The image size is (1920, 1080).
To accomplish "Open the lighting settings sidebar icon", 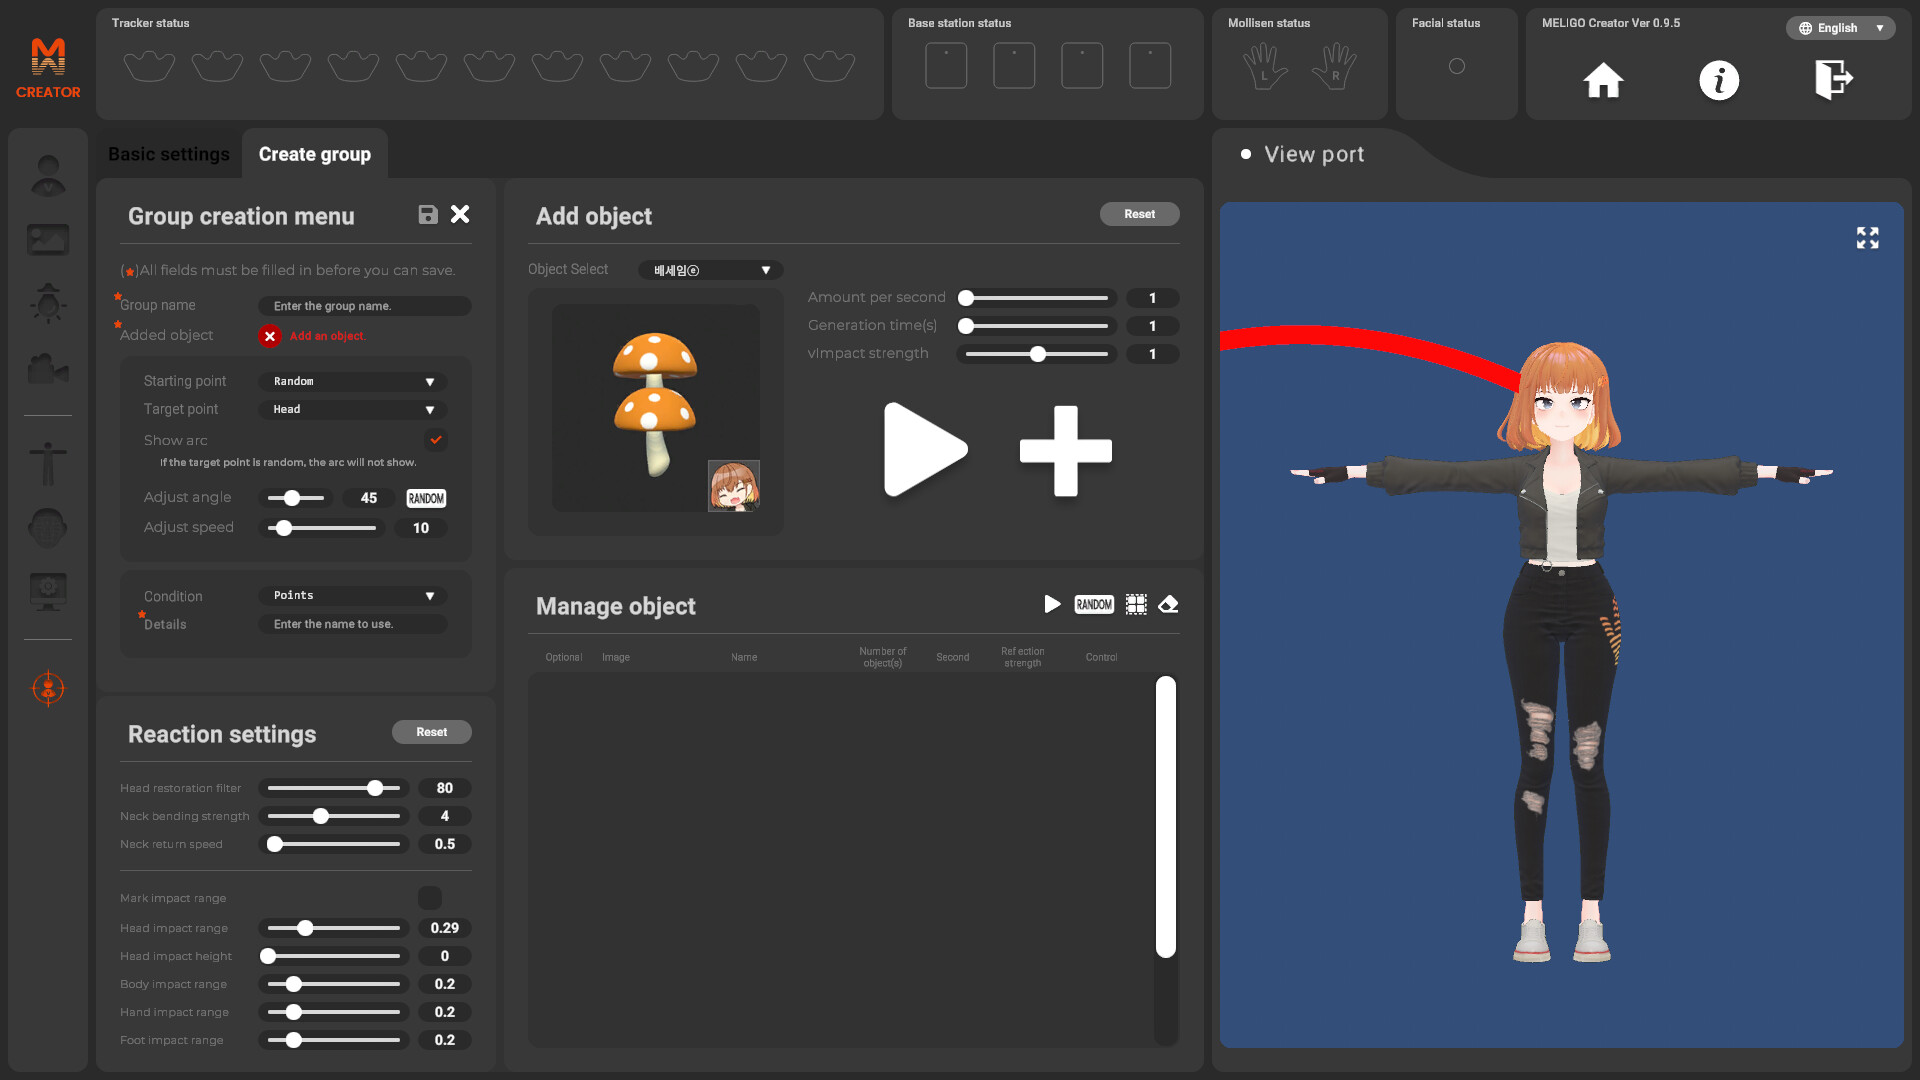I will pyautogui.click(x=48, y=303).
